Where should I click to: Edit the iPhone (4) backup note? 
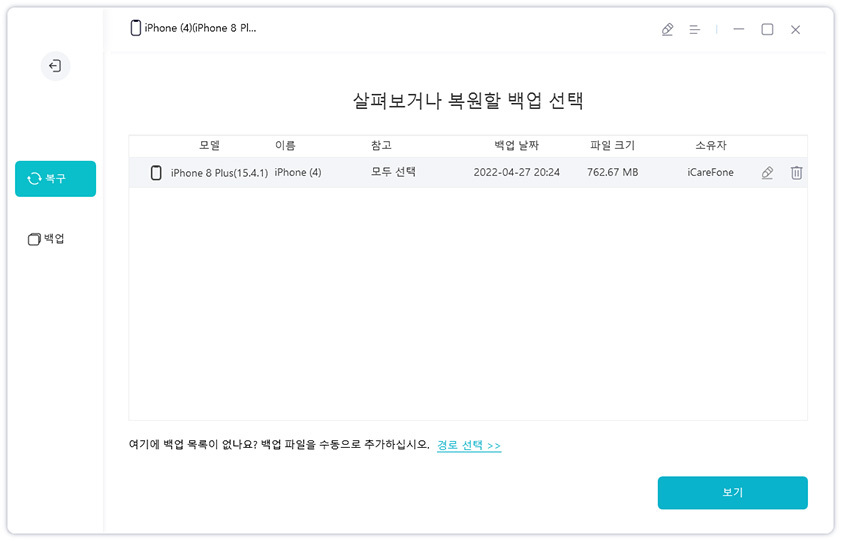[x=768, y=173]
